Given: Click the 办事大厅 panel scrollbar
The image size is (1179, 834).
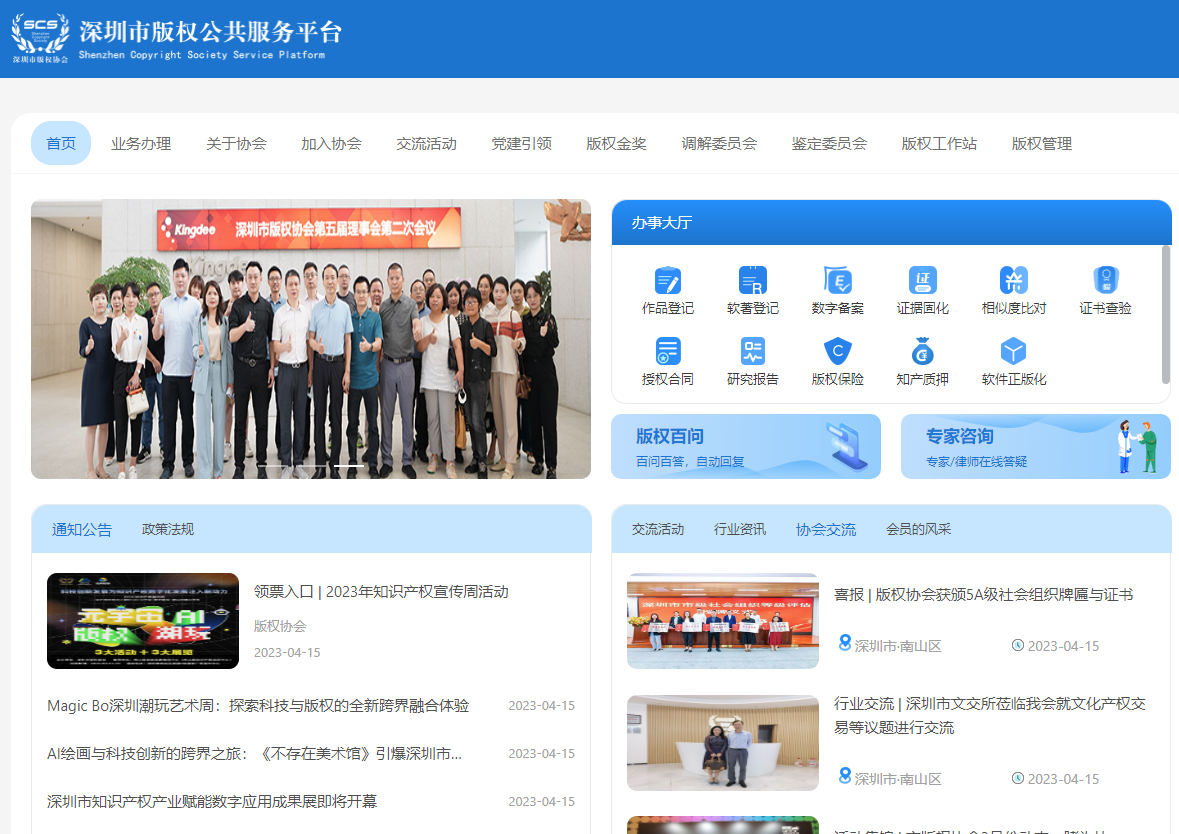Looking at the screenshot, I should (1166, 314).
